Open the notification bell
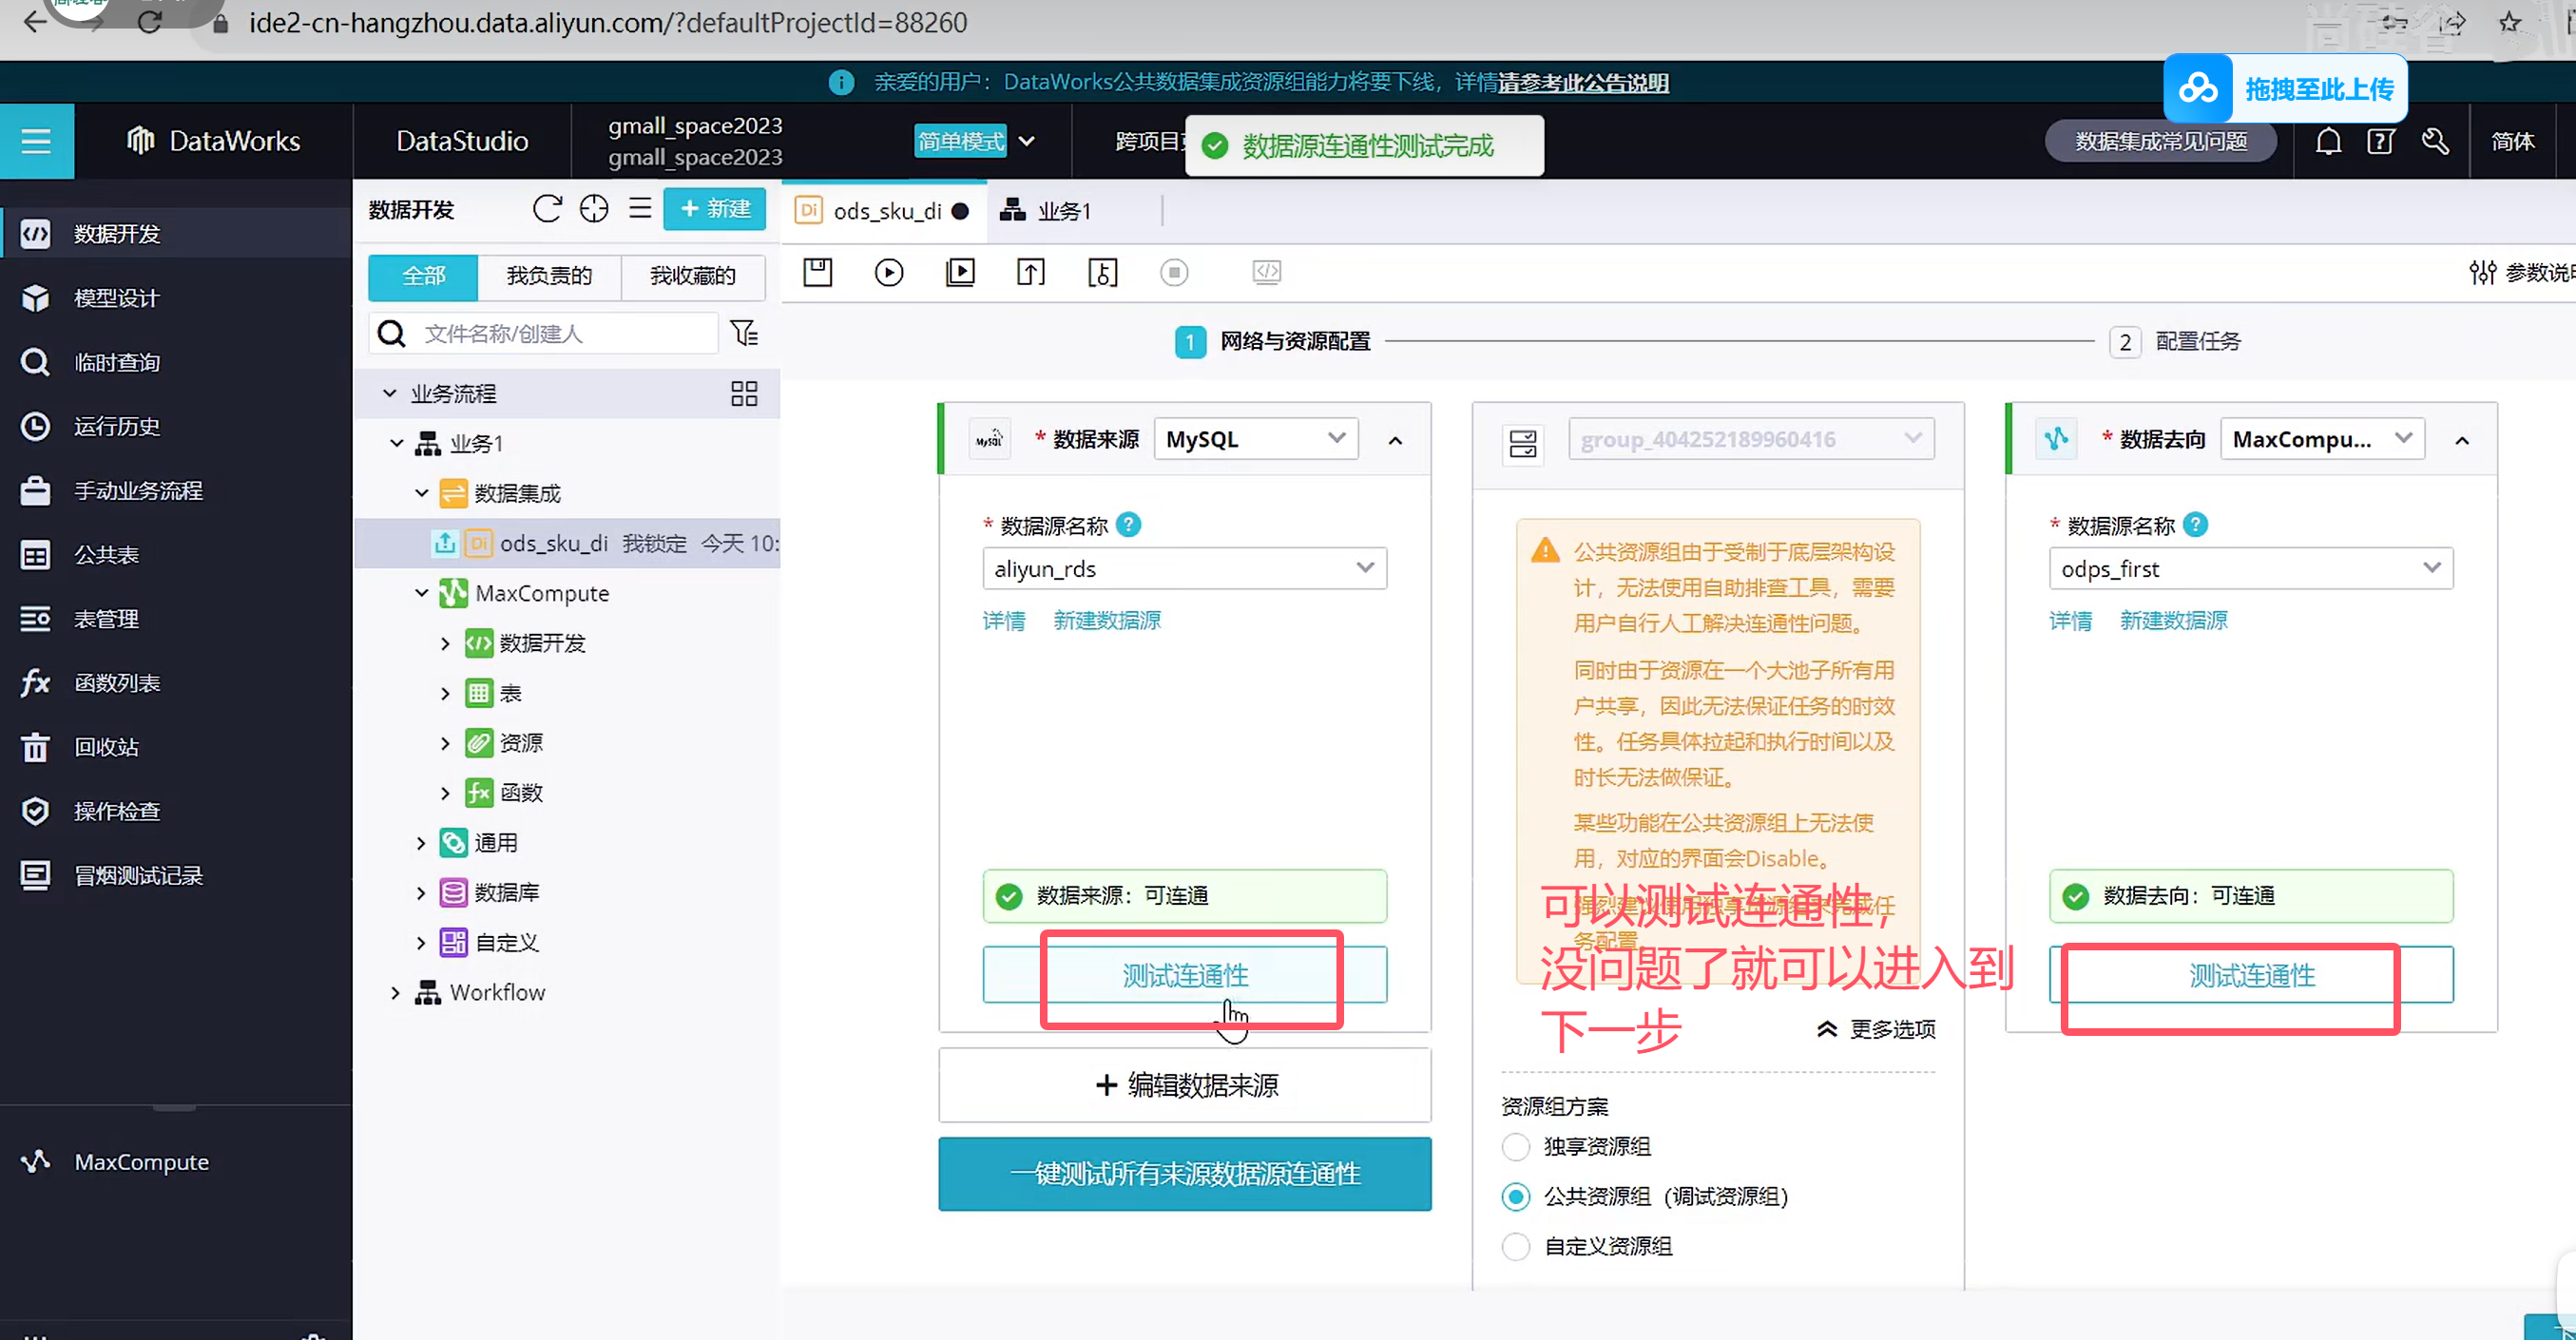Screen dimensions: 2576x1340 coord(2328,141)
